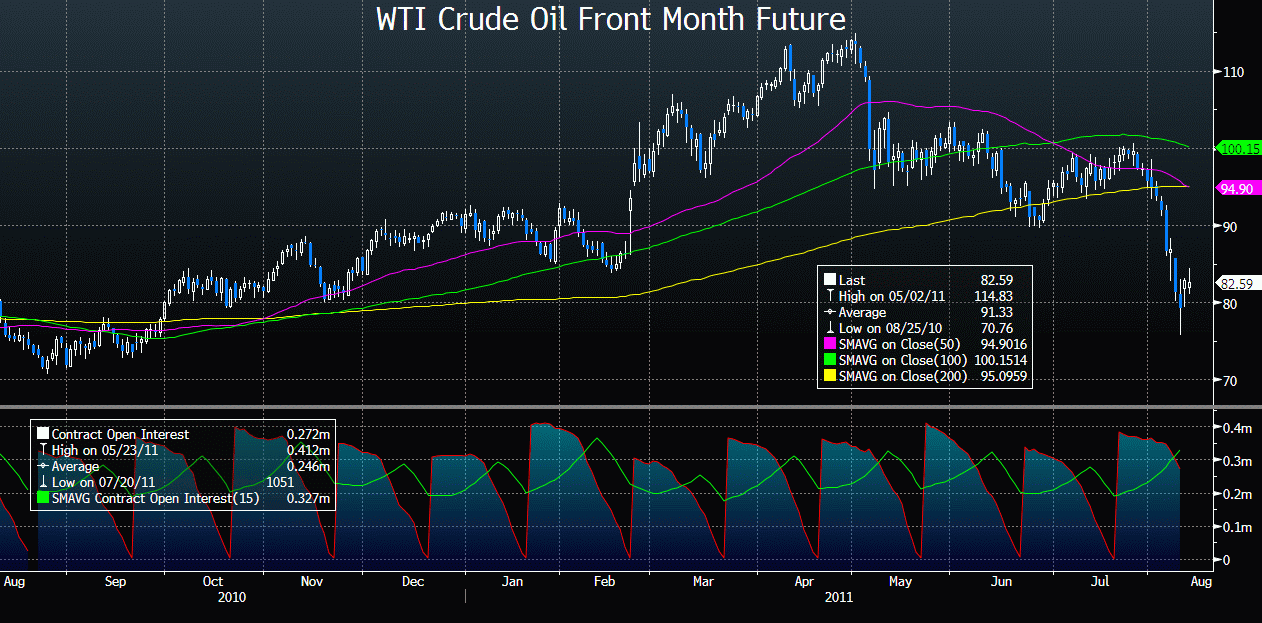Click the green SMAVG(100) legend swatch
The image size is (1262, 623).
coord(829,361)
